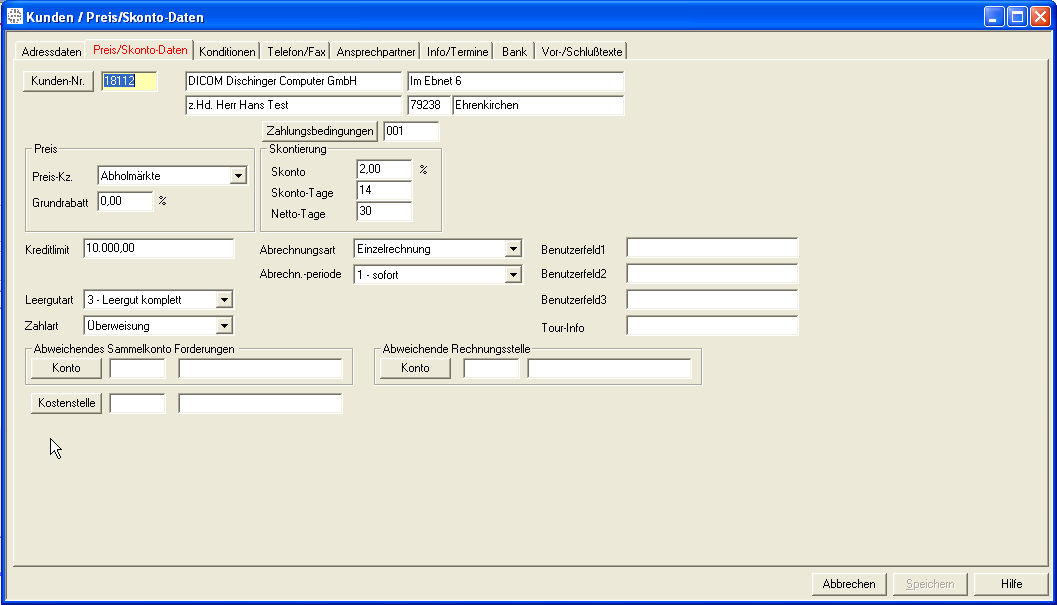The width and height of the screenshot is (1057, 605).
Task: Click Konto button under Abweichende Rechnungsstelle
Action: (415, 368)
